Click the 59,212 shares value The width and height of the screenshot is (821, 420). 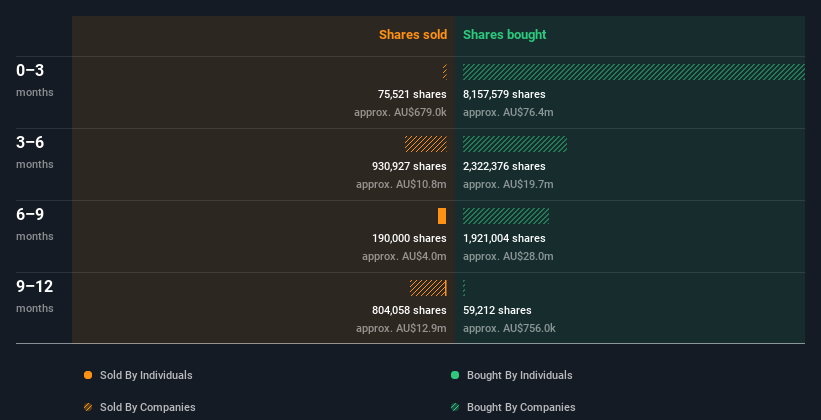[497, 311]
